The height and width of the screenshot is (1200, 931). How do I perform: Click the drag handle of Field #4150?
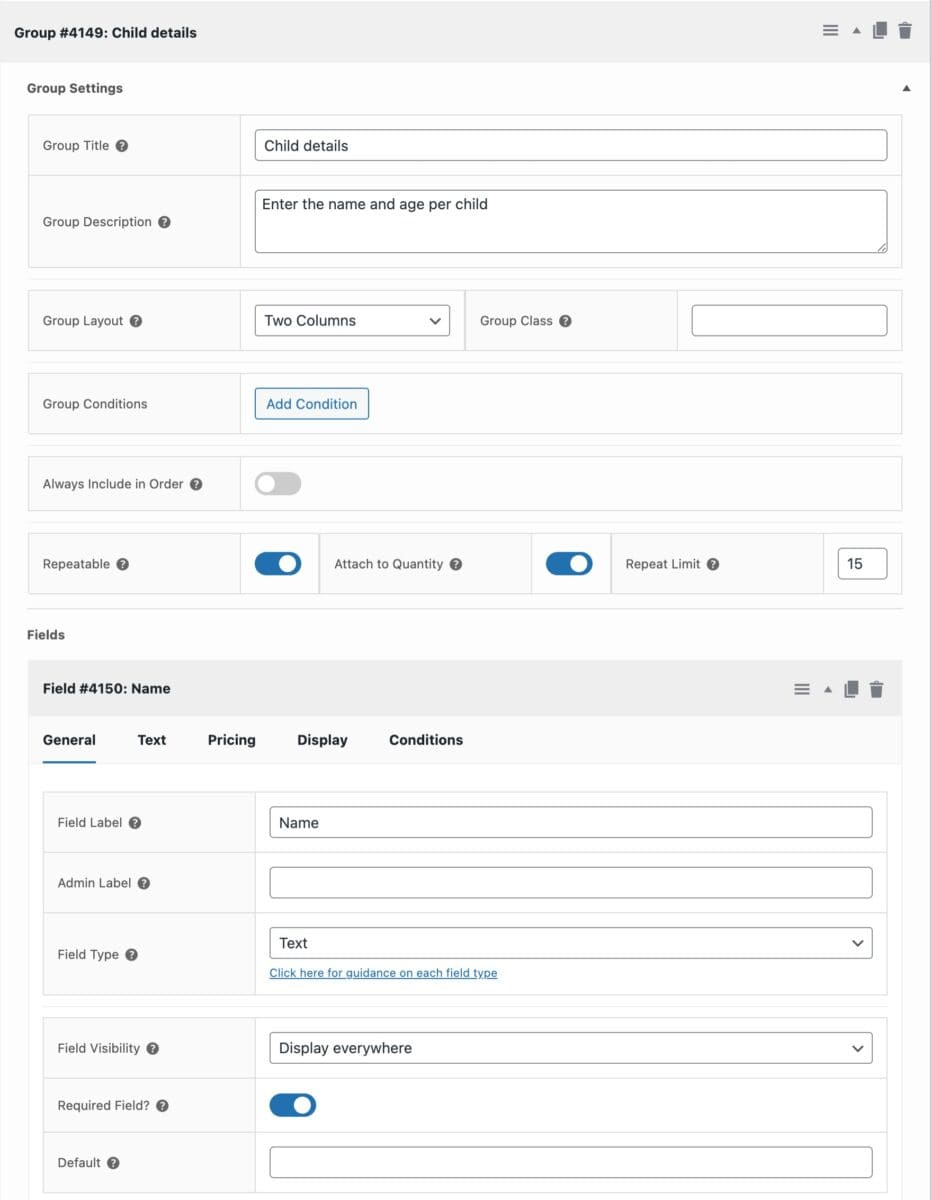(x=801, y=688)
